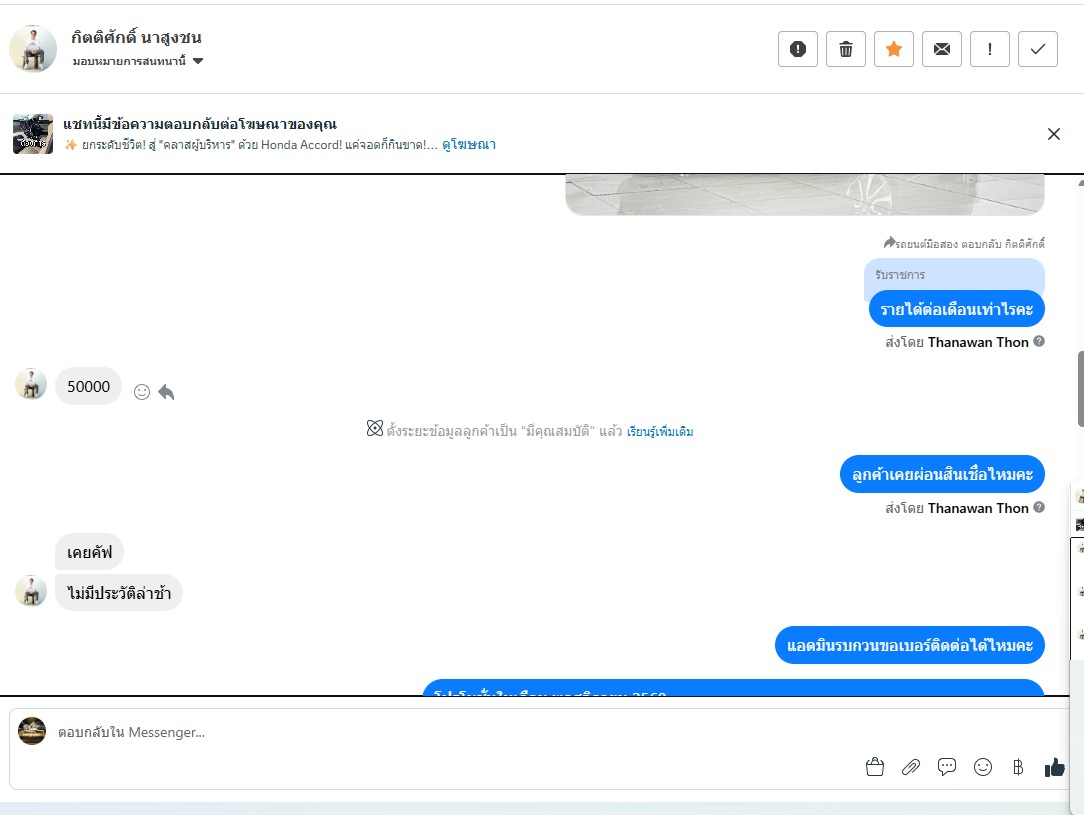Close the ad reply banner
Viewport: 1084px width, 815px height.
1054,134
